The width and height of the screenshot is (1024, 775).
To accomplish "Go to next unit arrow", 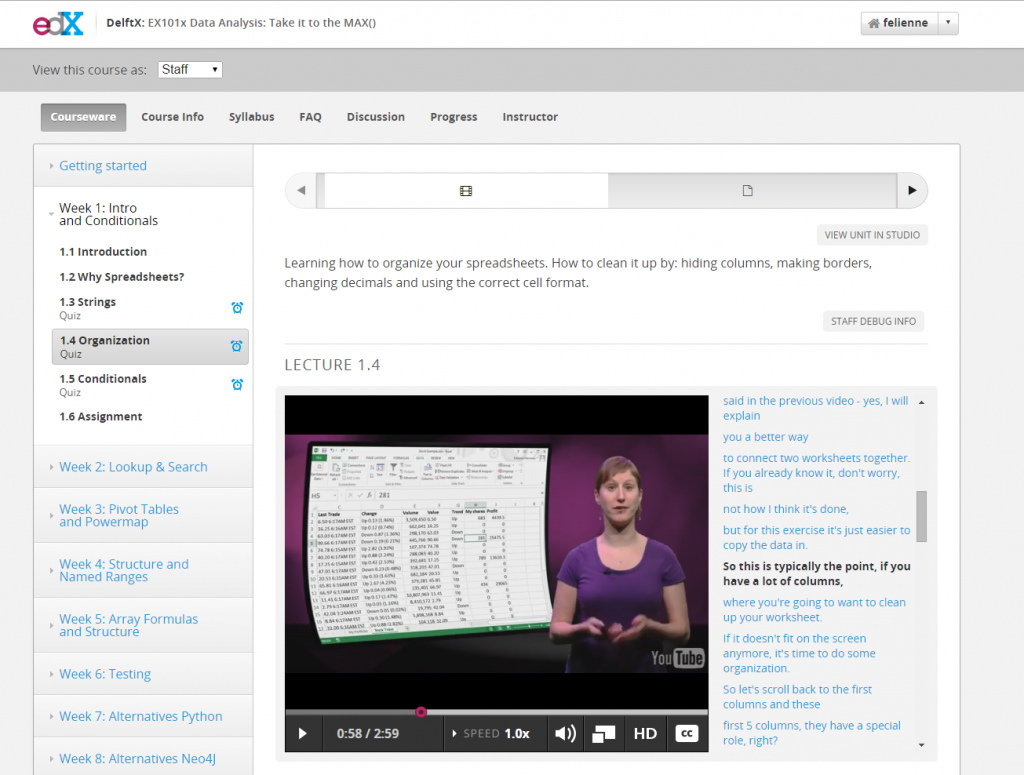I will point(911,191).
